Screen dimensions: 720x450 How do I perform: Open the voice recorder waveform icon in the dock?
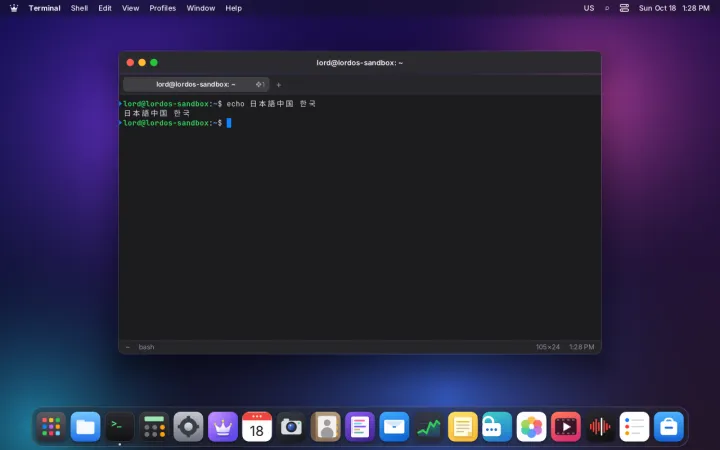point(600,427)
